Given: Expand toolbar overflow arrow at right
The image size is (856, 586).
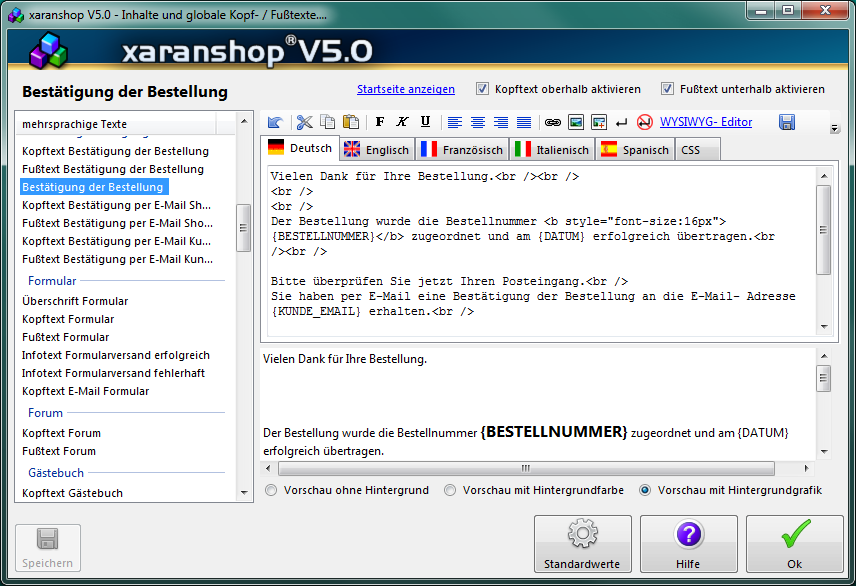Looking at the screenshot, I should 834,129.
